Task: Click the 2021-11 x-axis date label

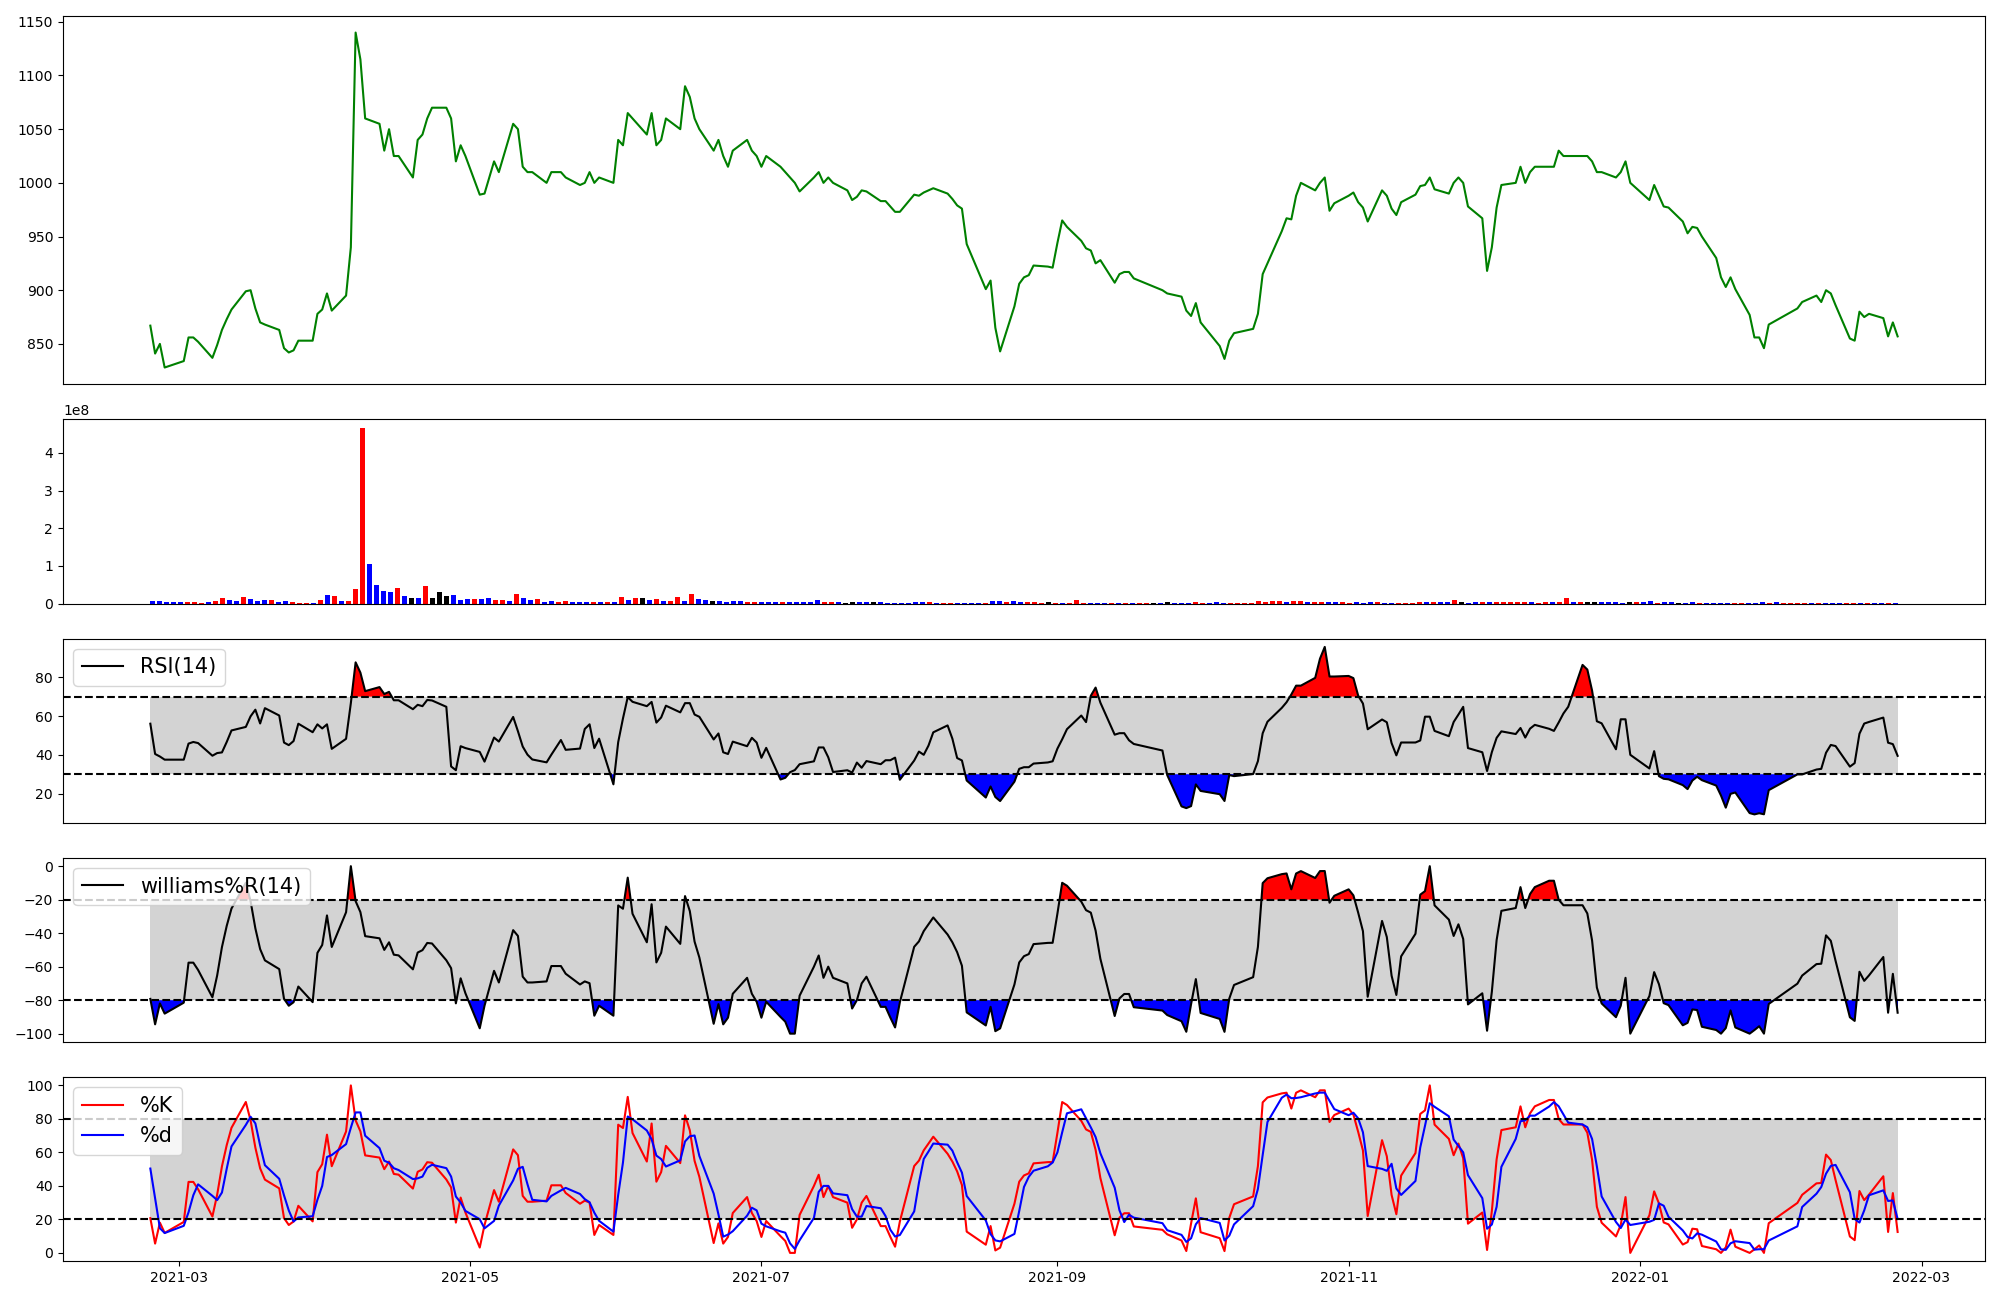Action: (x=1349, y=1277)
